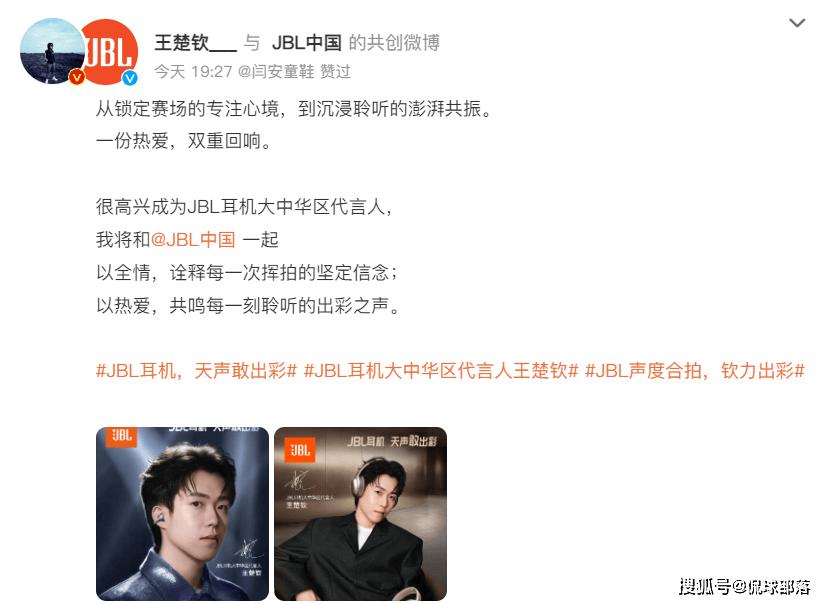Click the orange V verification badge
Viewport: 827px width, 604px height.
click(x=77, y=77)
